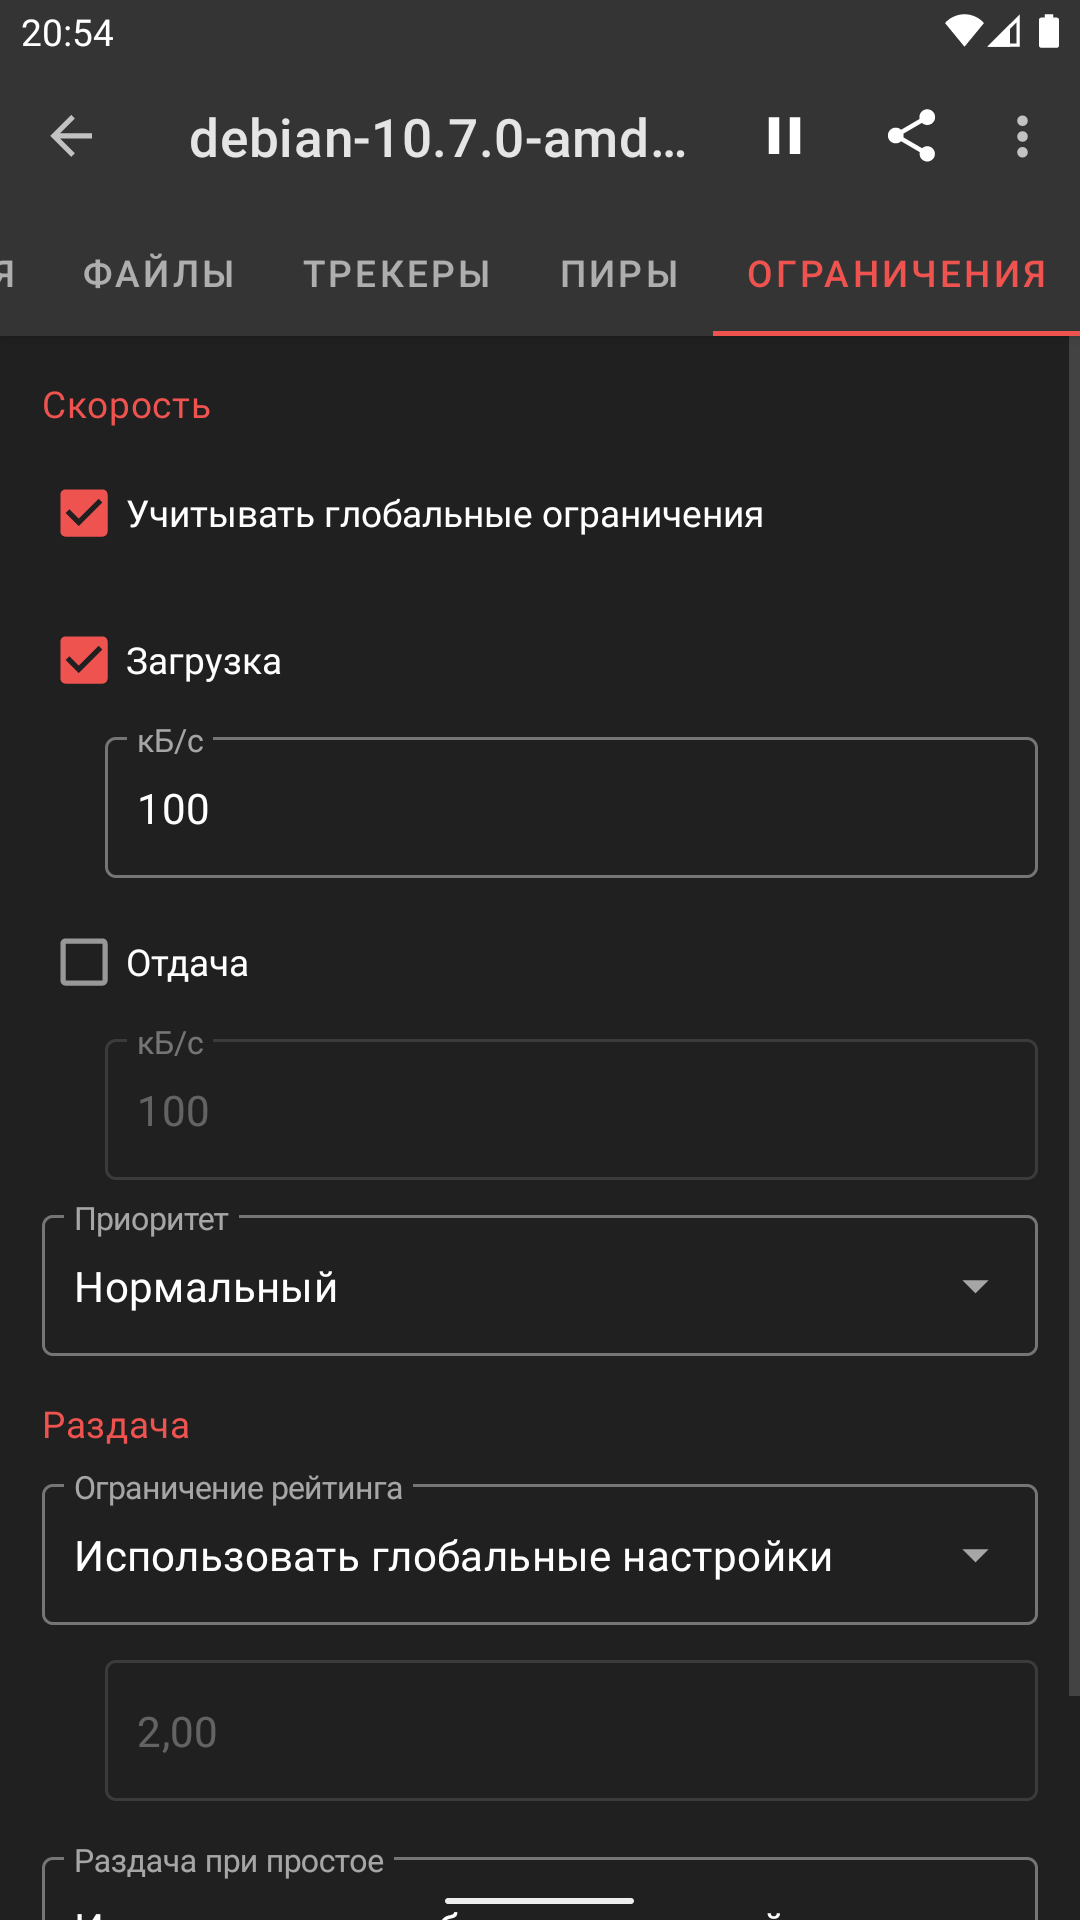The image size is (1080, 1920).
Task: Open the Пиры tab
Action: pos(620,274)
